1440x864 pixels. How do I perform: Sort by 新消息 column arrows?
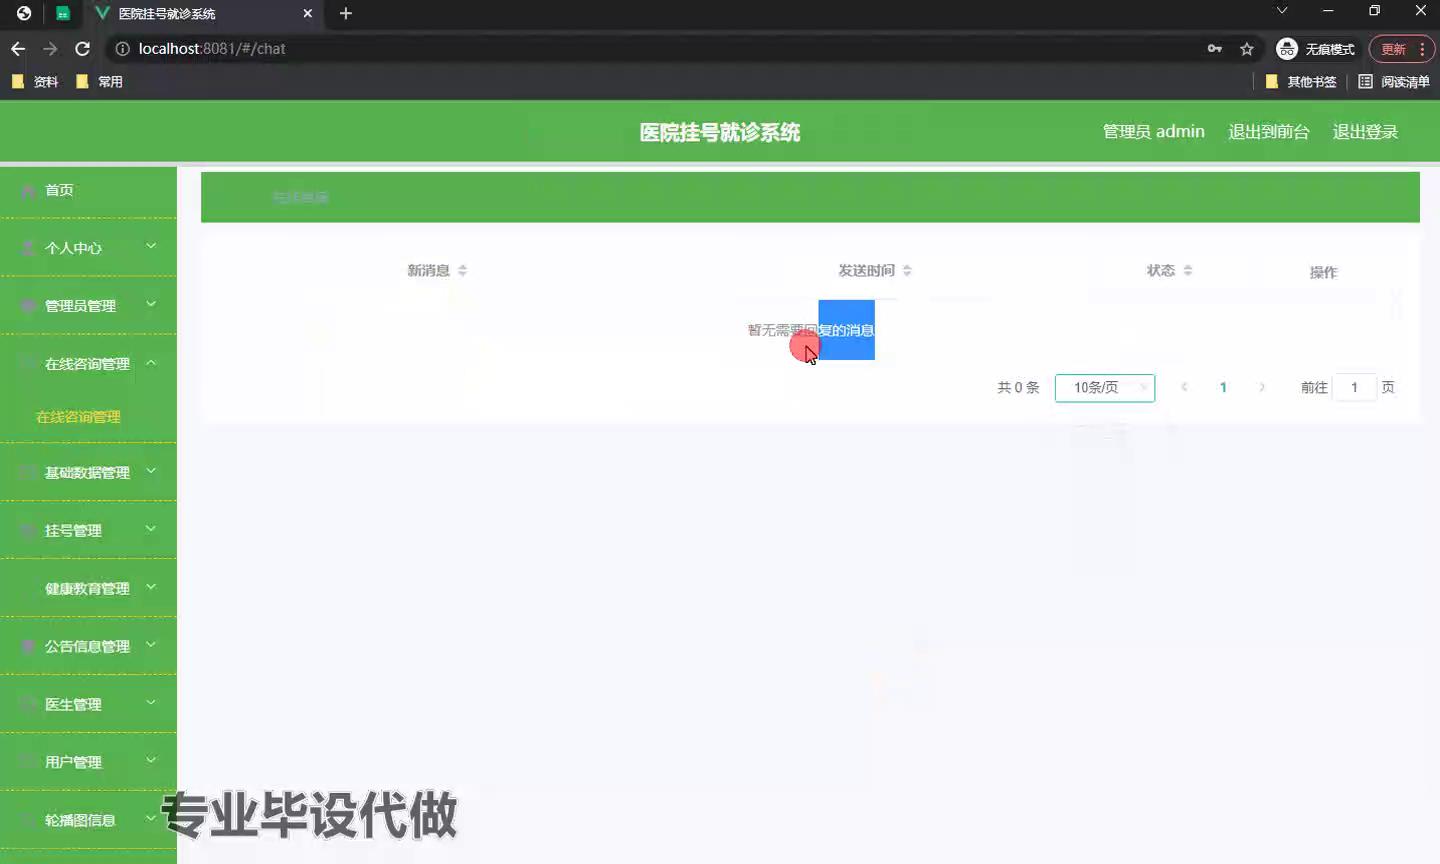(x=462, y=271)
